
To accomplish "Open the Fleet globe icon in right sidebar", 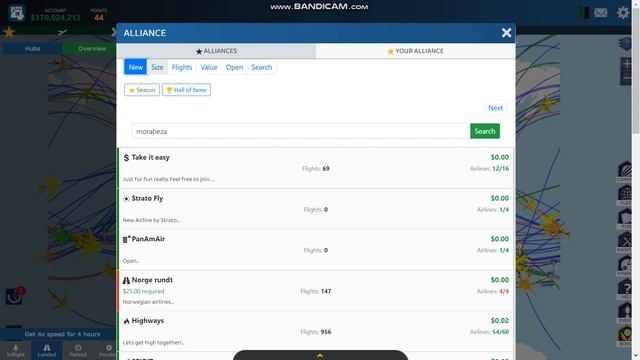I will [x=624, y=195].
